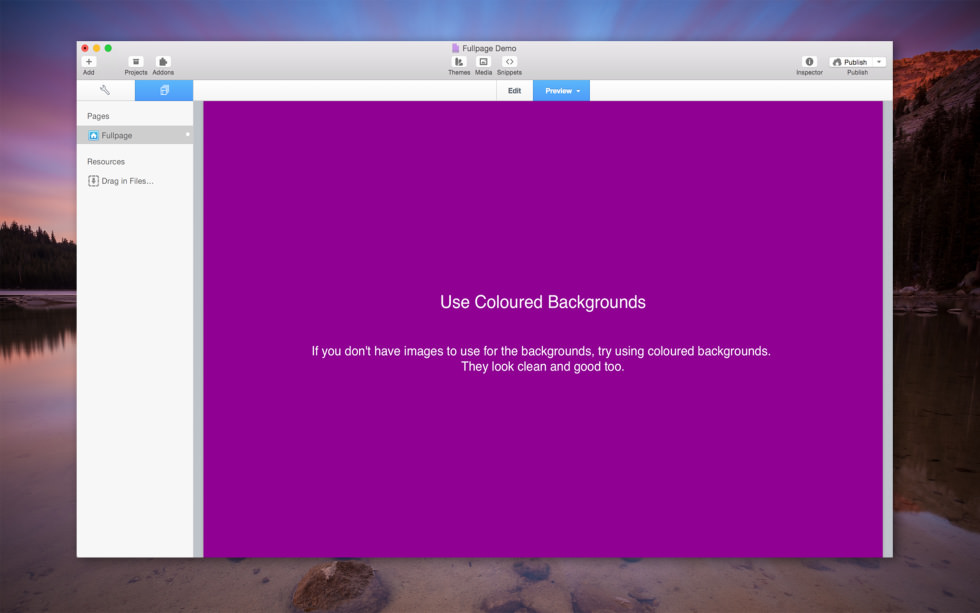Click the Drag in Files download icon
This screenshot has width=980, height=613.
coord(93,181)
